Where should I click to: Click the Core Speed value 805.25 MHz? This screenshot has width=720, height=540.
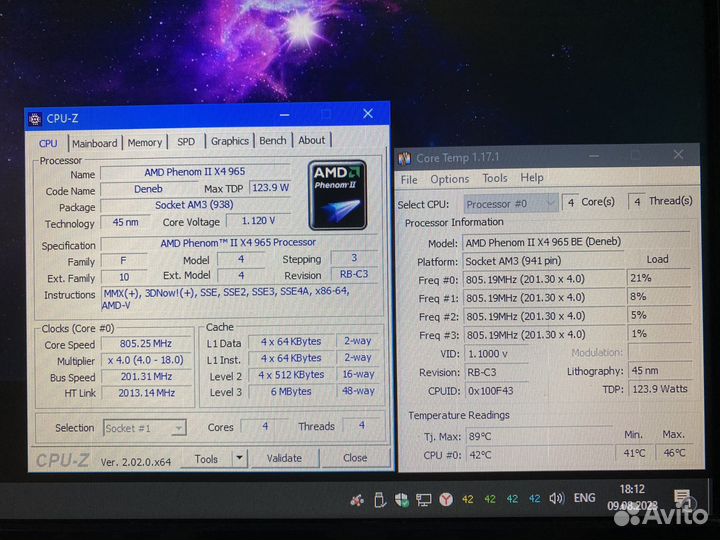[x=146, y=343]
